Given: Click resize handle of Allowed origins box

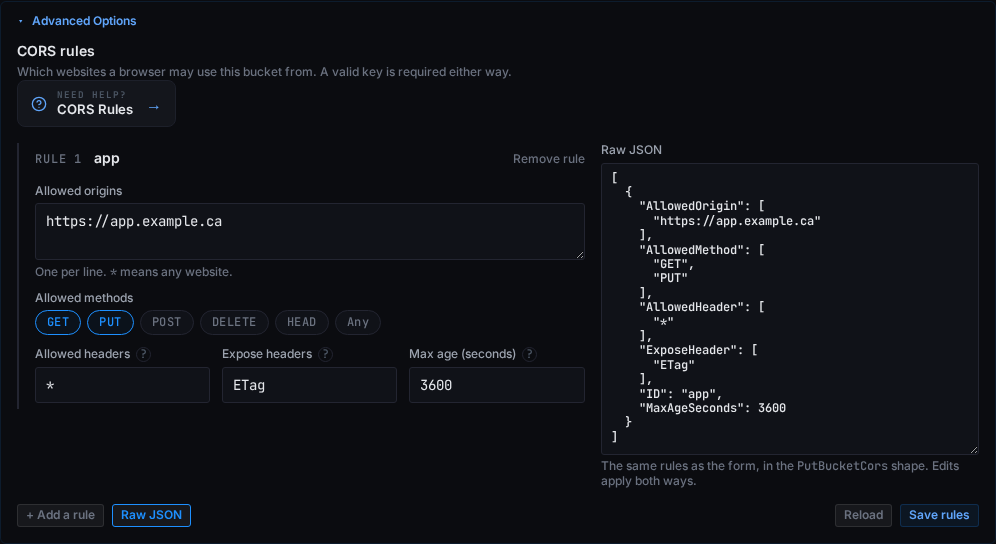Looking at the screenshot, I should pyautogui.click(x=580, y=255).
